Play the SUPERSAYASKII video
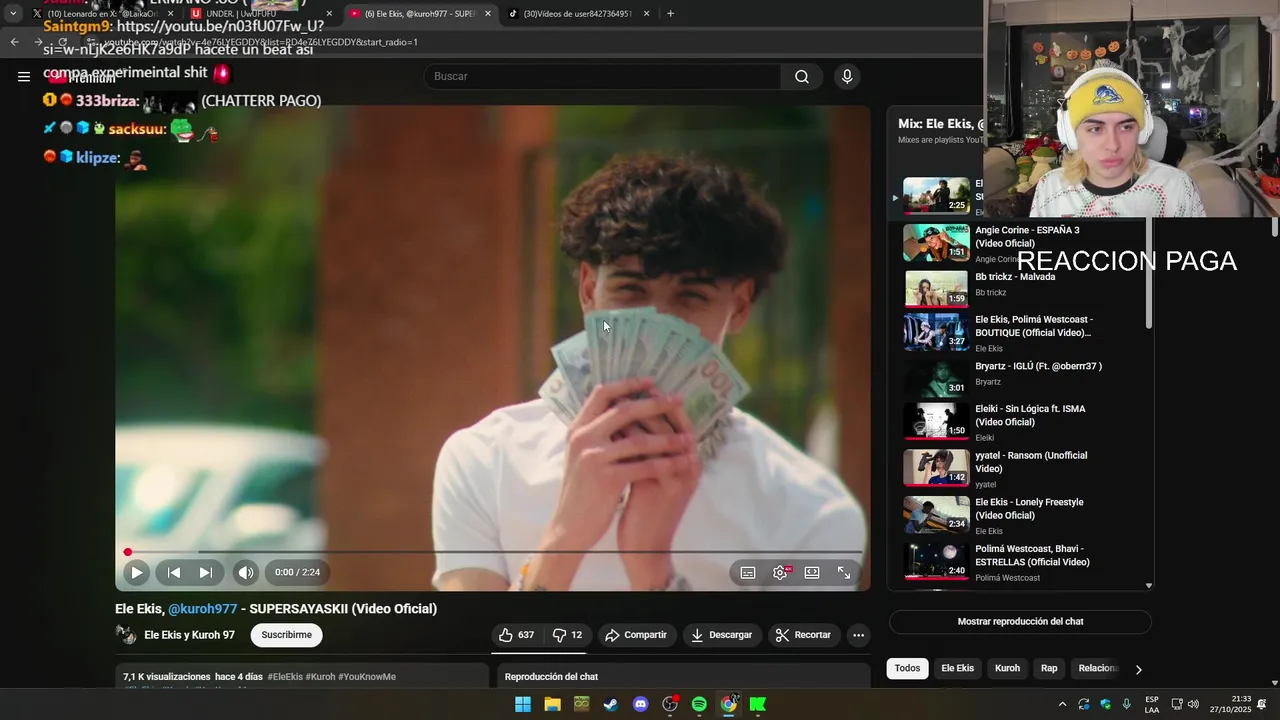Screen dimensions: 1280x720 136,572
